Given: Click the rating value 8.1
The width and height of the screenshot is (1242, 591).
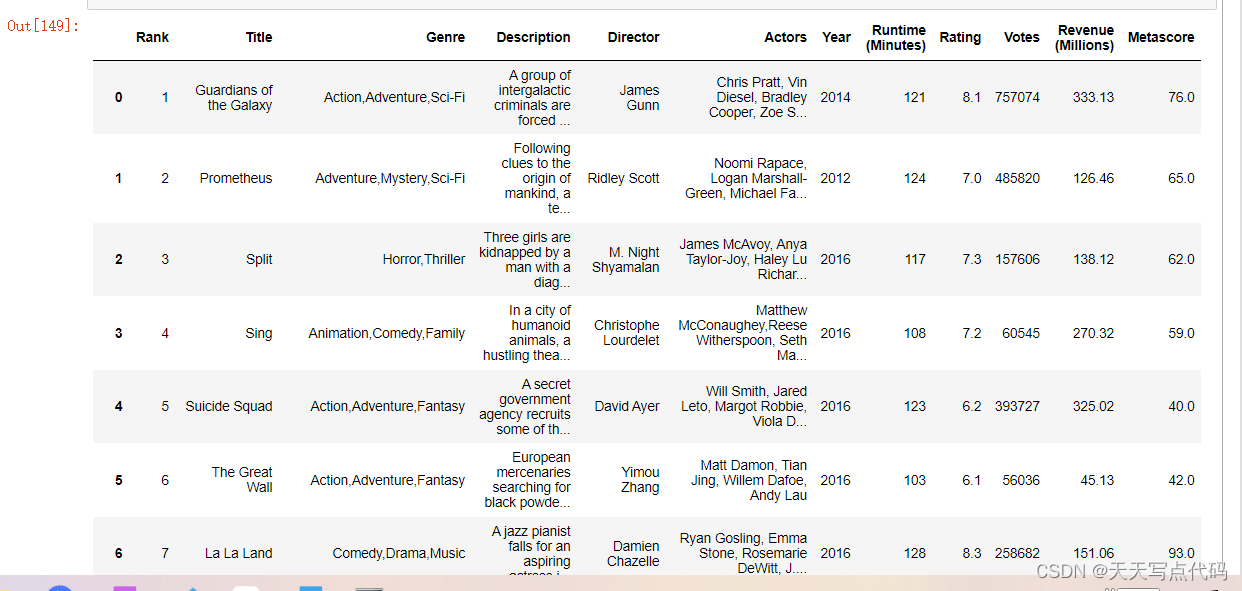Looking at the screenshot, I should point(971,98).
